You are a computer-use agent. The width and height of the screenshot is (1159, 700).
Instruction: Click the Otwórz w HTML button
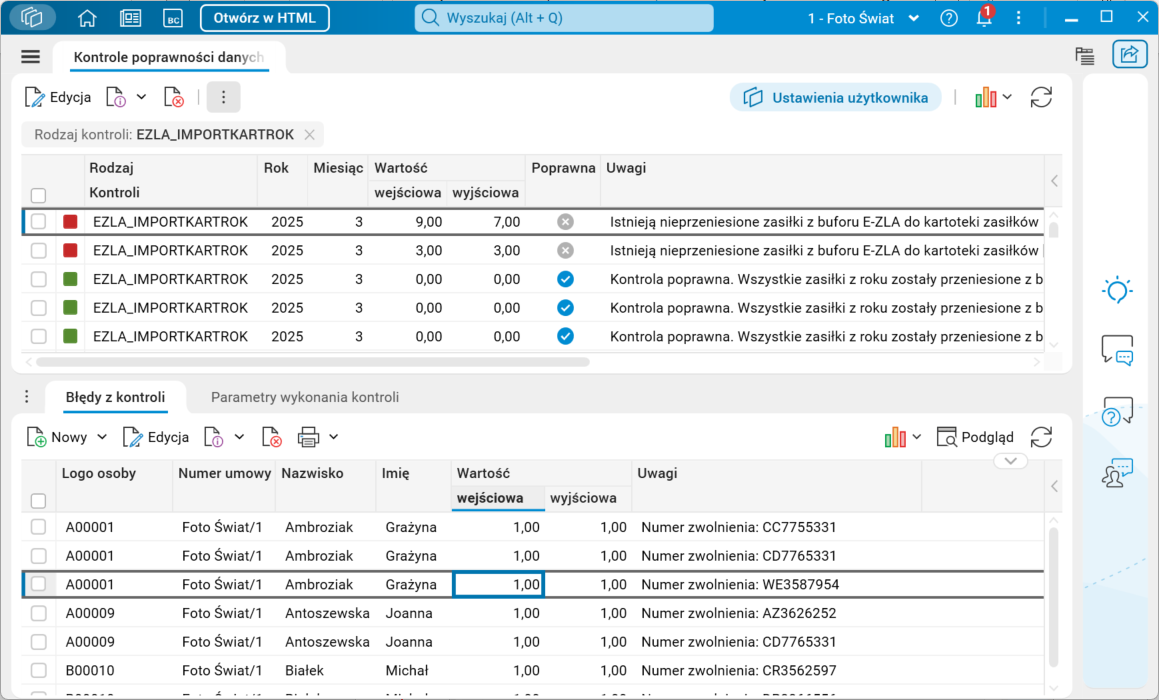click(x=265, y=18)
